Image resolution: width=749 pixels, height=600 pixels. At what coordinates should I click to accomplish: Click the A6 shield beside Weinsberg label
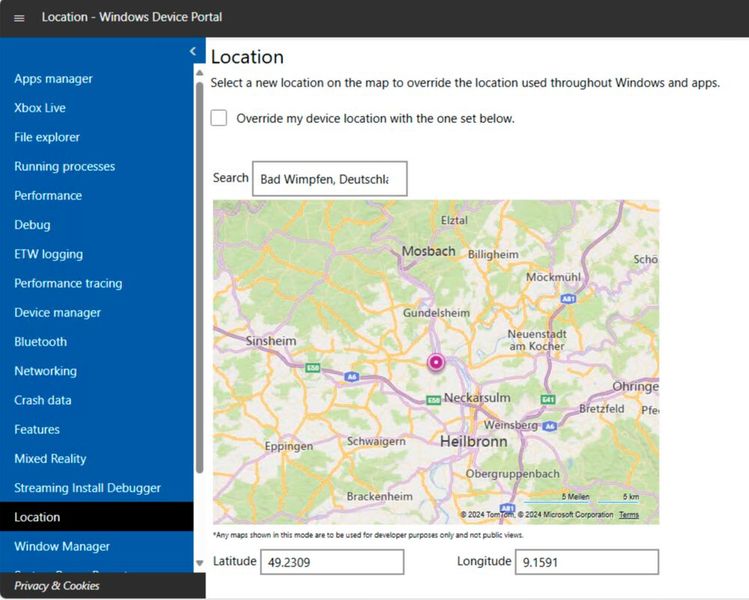coord(550,426)
